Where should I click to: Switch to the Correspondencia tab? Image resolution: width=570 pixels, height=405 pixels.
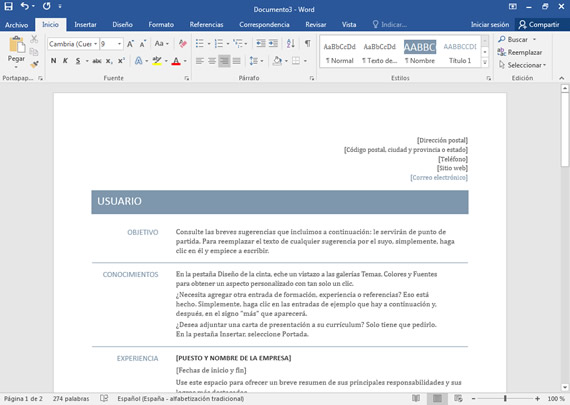coord(264,25)
